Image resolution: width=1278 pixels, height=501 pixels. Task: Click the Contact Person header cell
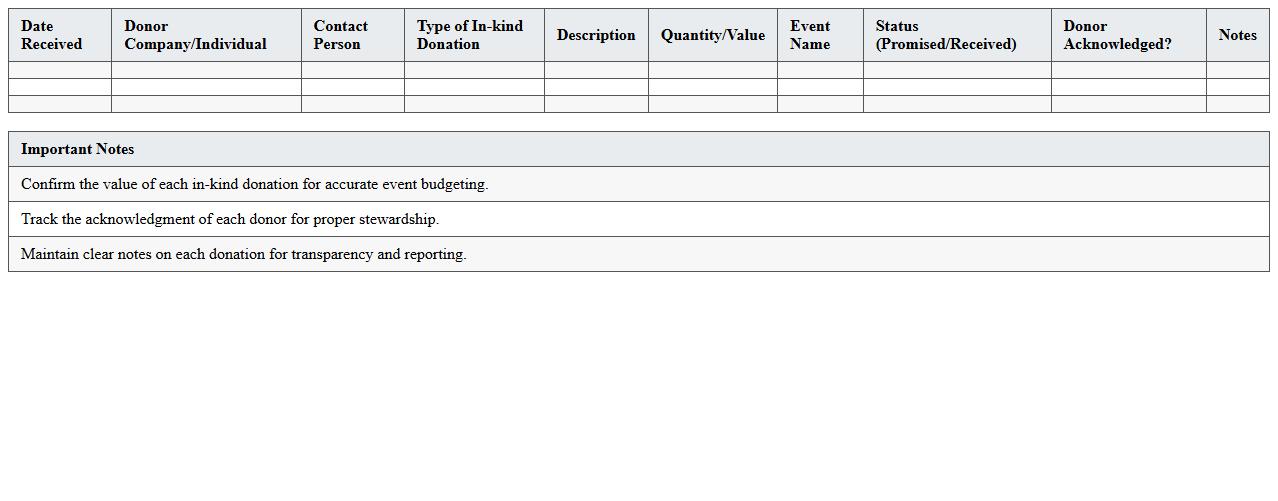[x=341, y=35]
